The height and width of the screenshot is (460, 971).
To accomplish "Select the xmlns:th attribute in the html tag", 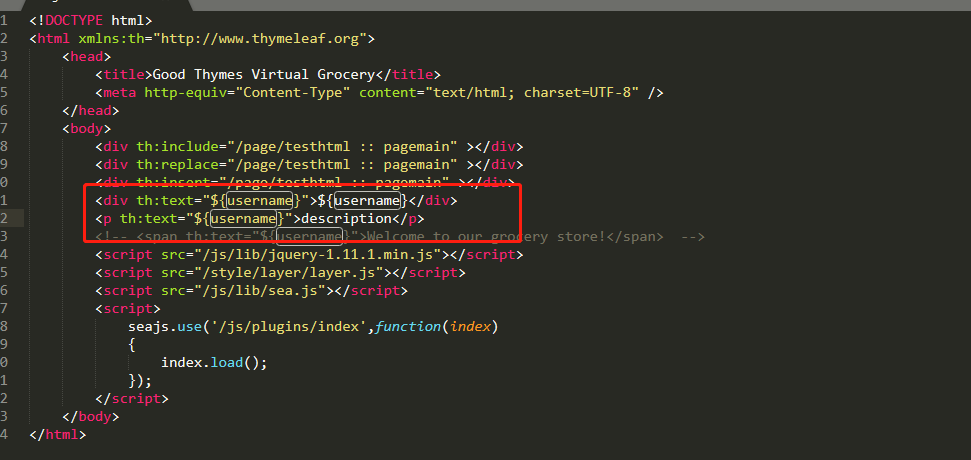I will point(111,39).
